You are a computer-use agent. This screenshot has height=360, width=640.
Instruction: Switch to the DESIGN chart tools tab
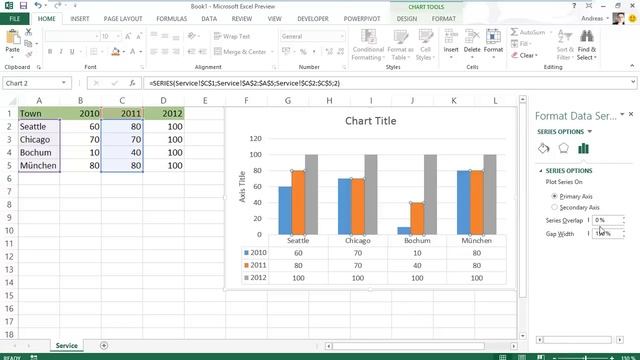click(407, 19)
